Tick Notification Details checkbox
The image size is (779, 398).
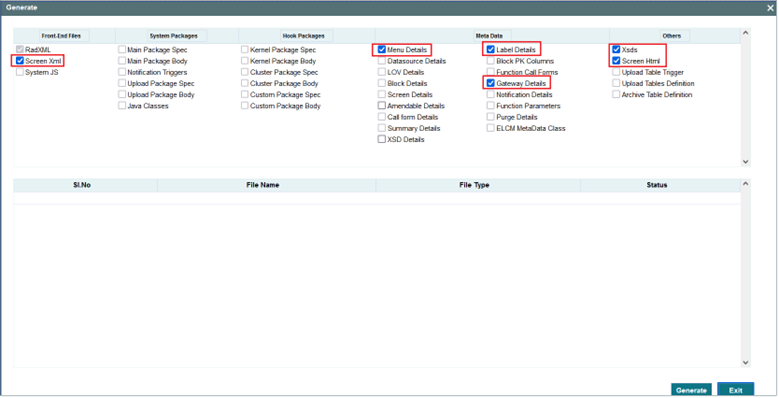coord(490,95)
